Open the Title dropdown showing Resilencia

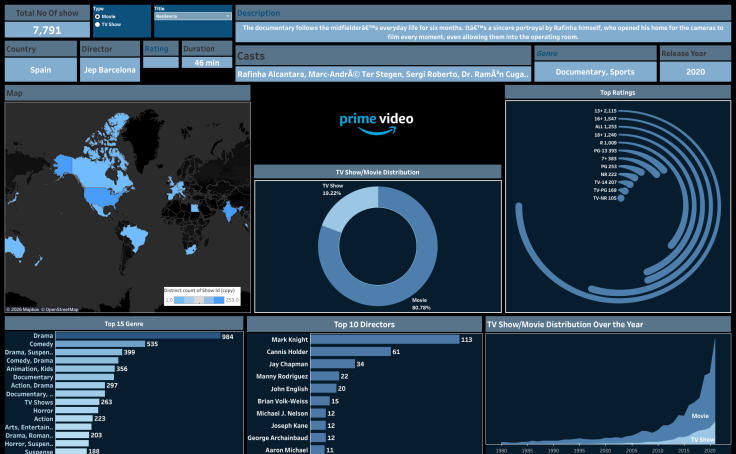[192, 17]
